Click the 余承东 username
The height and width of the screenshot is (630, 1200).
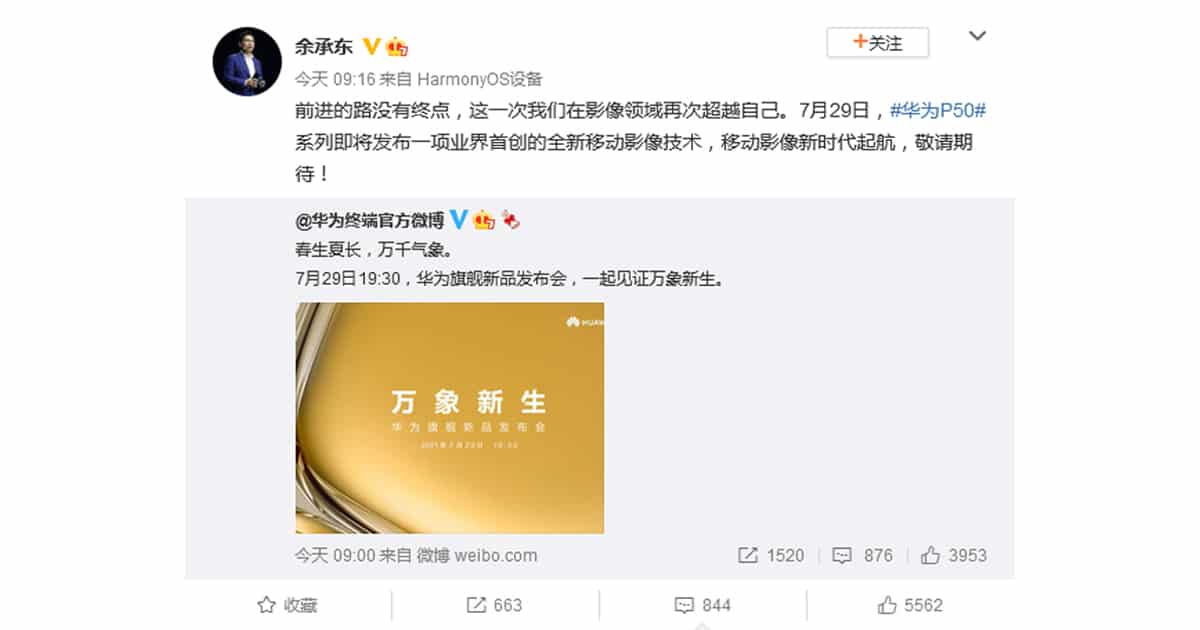click(x=324, y=47)
